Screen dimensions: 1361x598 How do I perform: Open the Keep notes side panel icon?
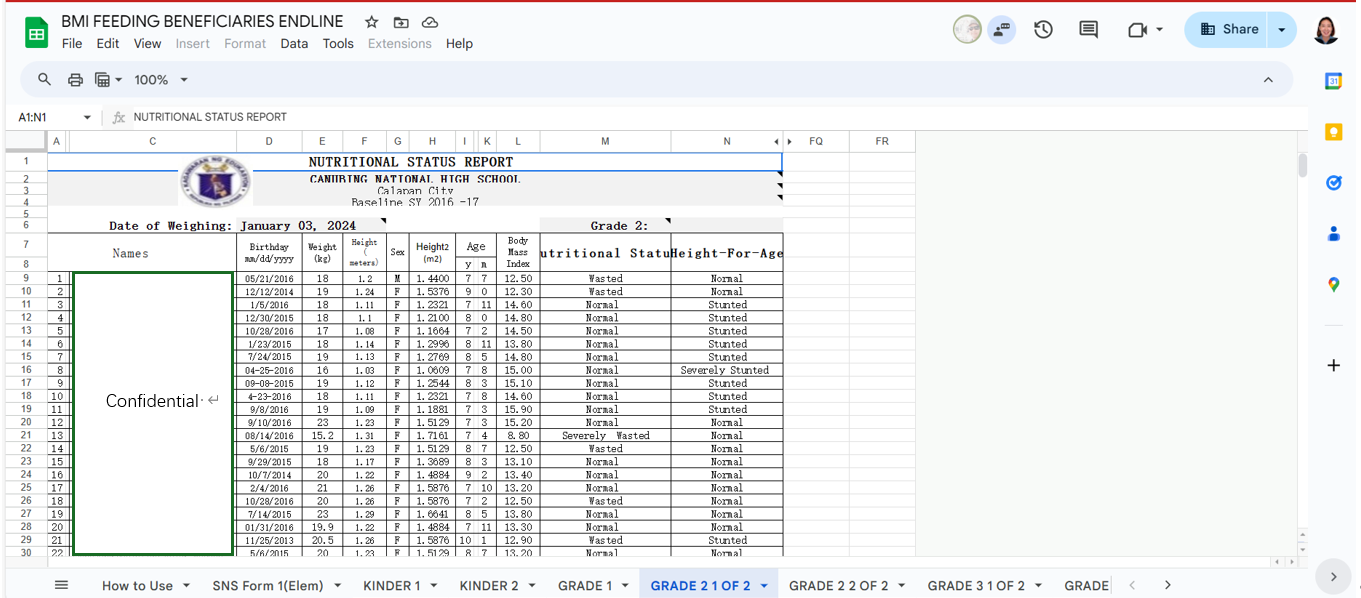pos(1333,132)
